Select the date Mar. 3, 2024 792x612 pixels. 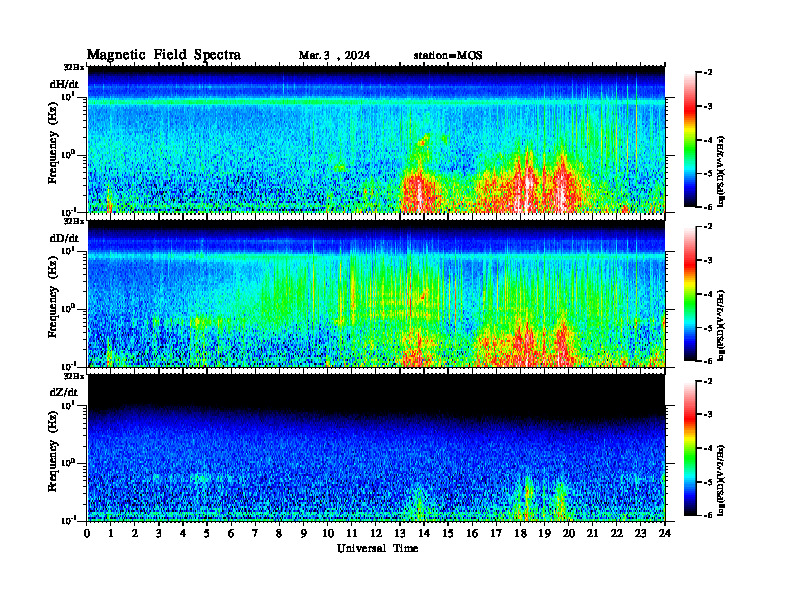coord(334,55)
